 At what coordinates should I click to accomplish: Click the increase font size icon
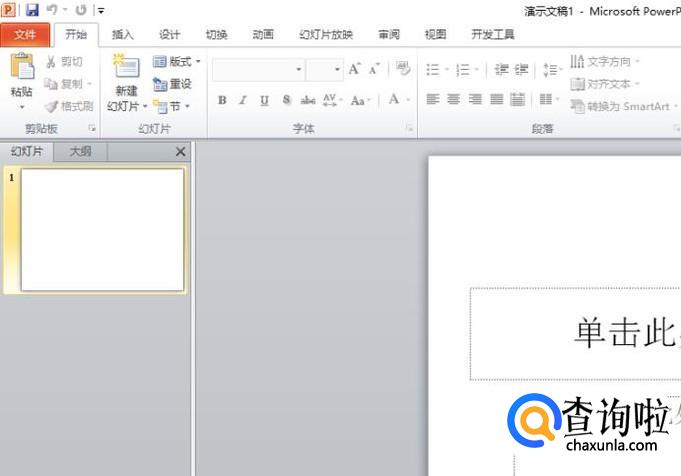click(354, 69)
